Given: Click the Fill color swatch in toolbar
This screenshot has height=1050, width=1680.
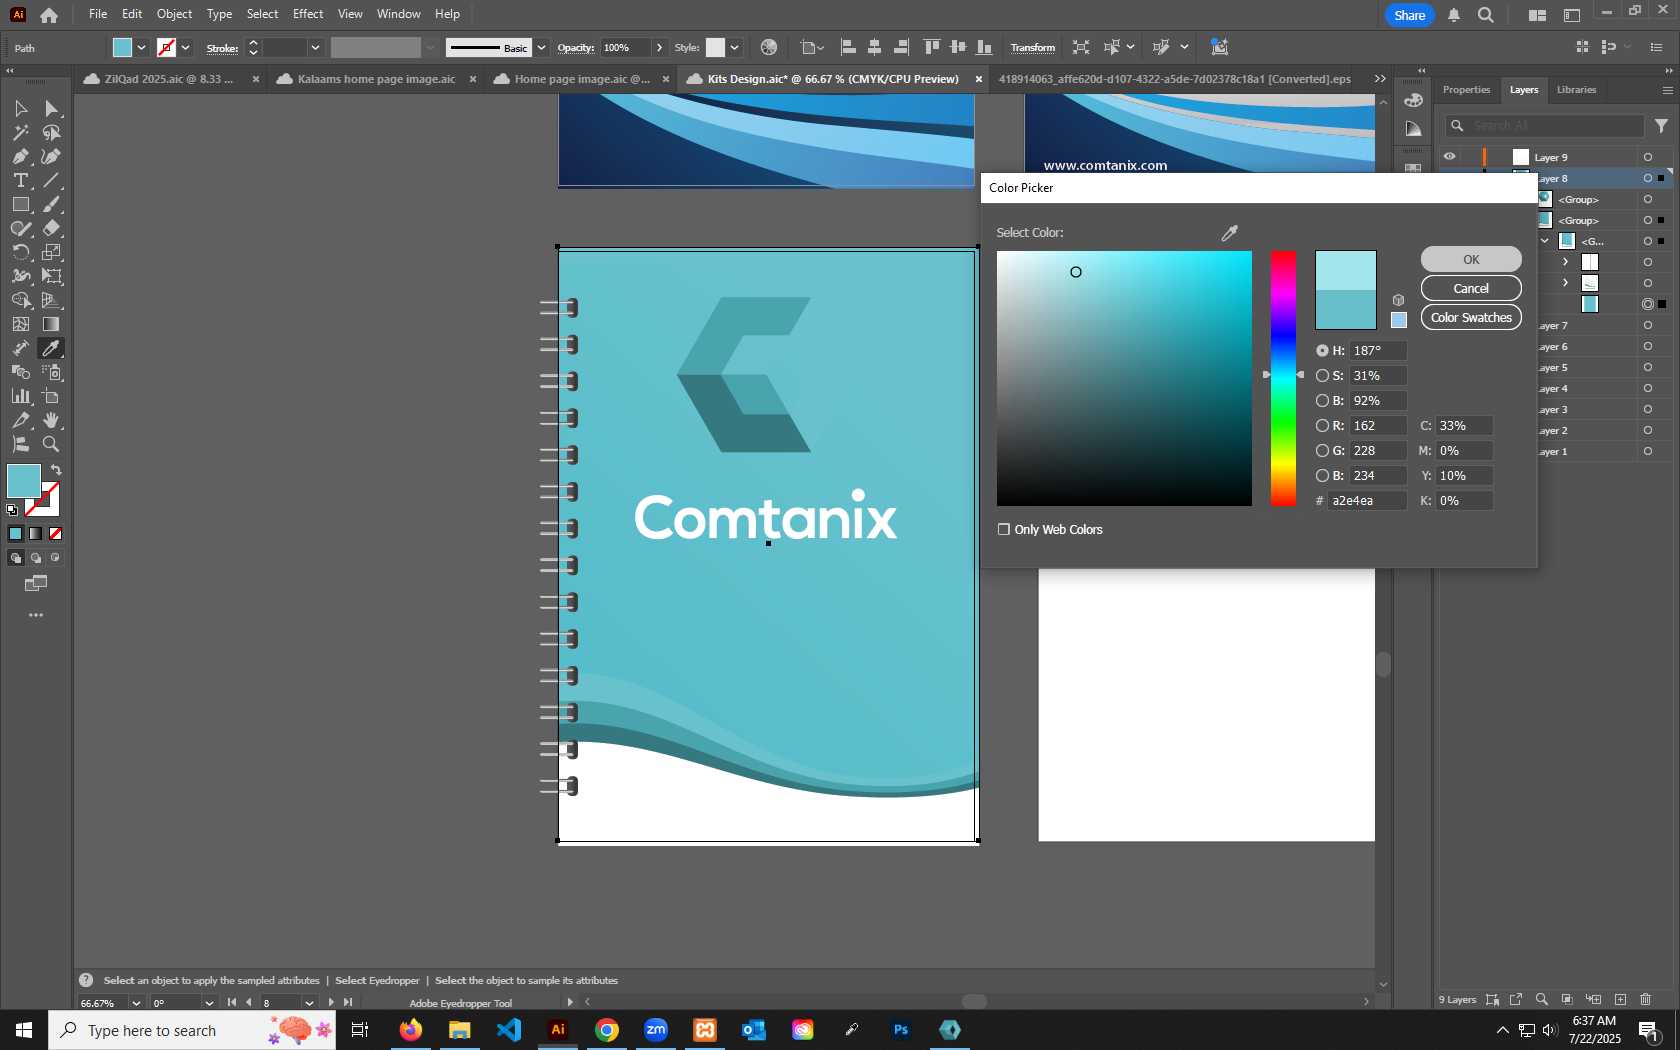Looking at the screenshot, I should tap(24, 482).
